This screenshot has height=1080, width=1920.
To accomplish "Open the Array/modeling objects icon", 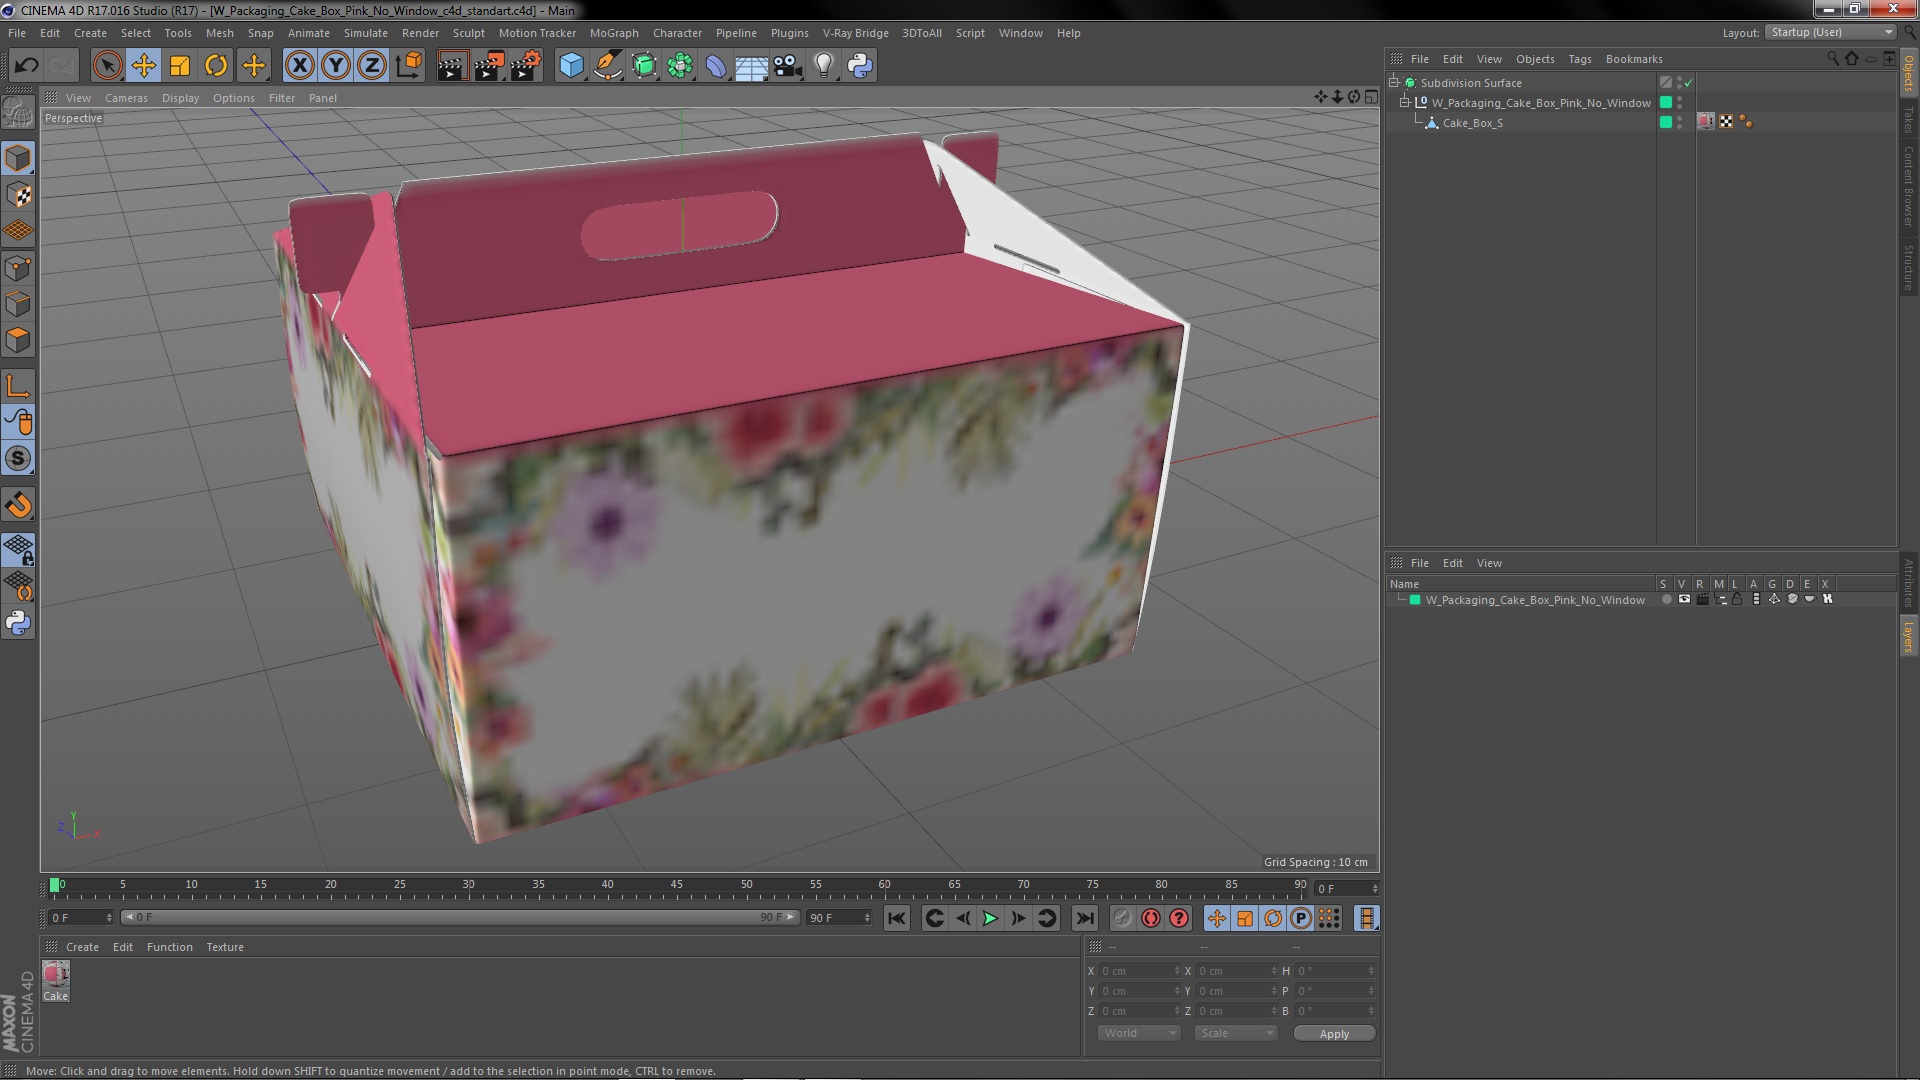I will 680,66.
